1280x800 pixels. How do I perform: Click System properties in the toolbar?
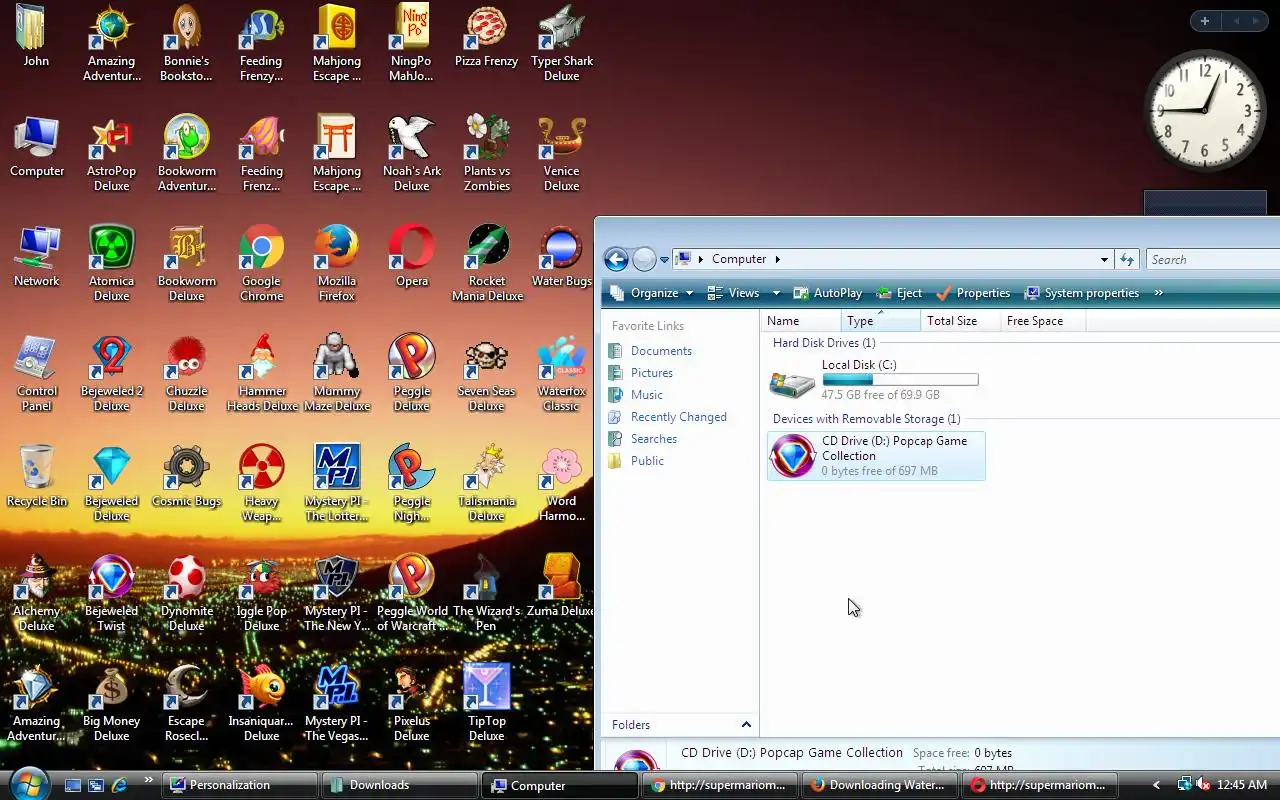pos(1081,293)
